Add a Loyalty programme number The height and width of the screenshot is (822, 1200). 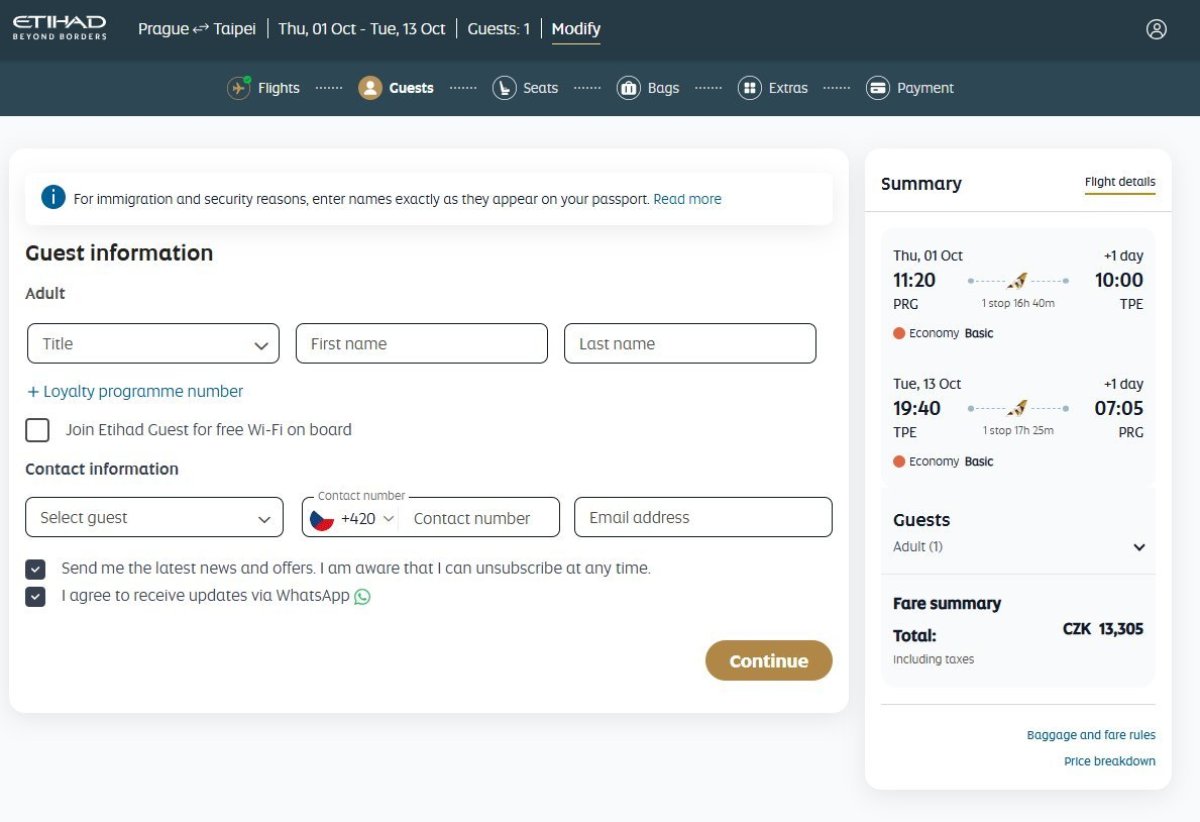click(135, 391)
